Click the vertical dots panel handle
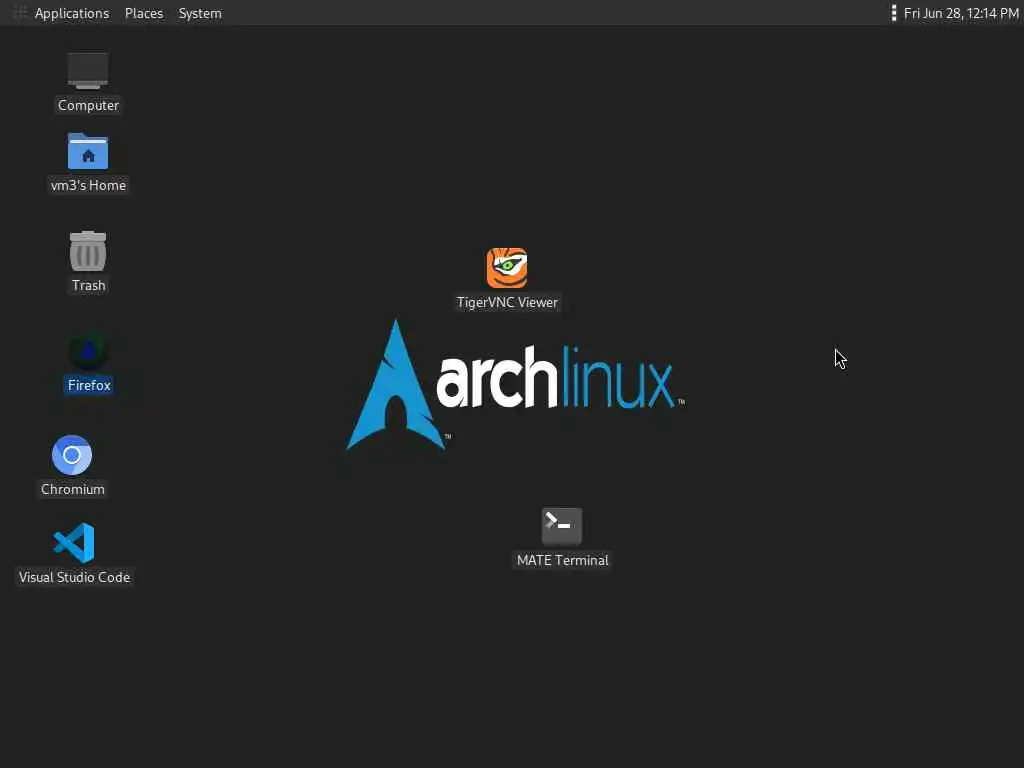Viewport: 1024px width, 768px height. [x=893, y=13]
